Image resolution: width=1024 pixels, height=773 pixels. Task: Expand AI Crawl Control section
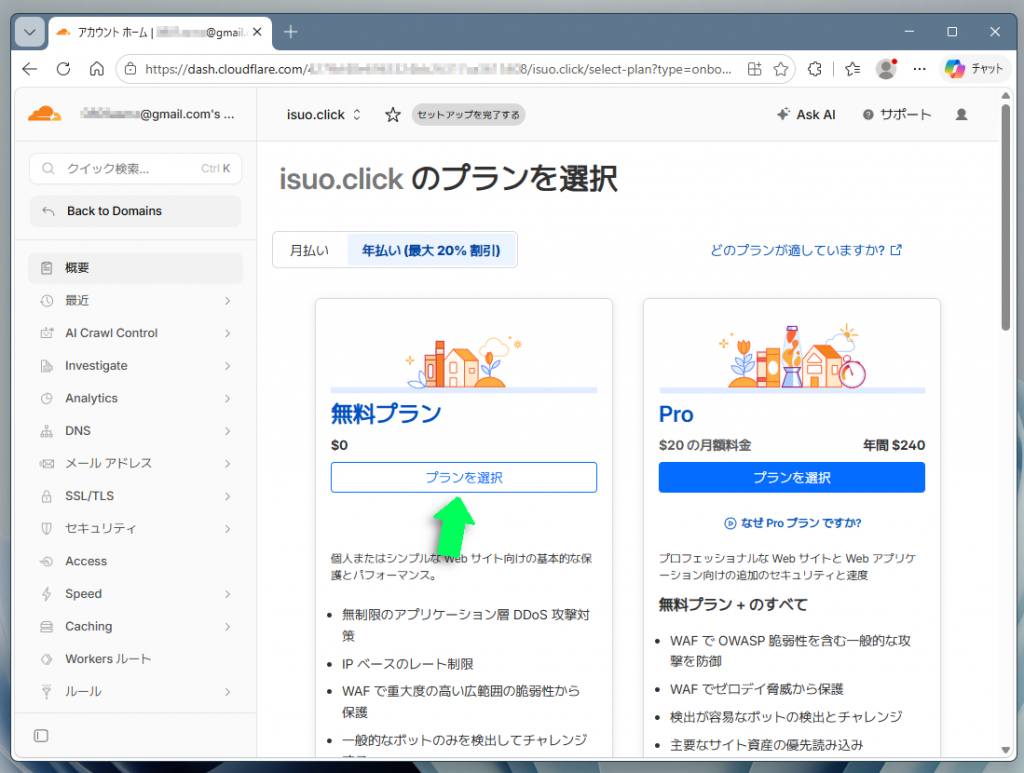tap(135, 333)
